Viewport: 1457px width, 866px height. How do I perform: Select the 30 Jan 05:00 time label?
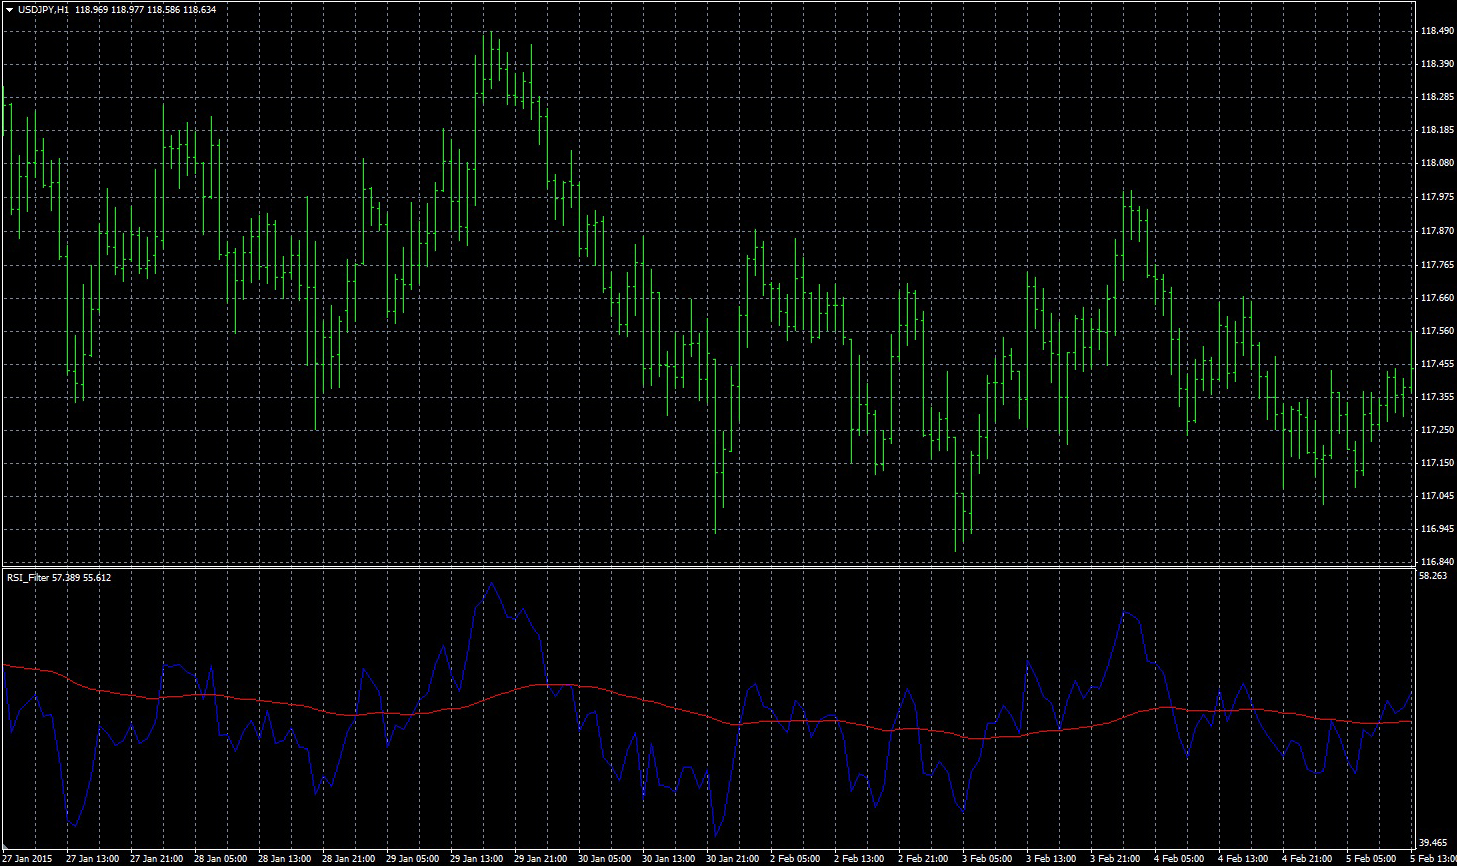(x=605, y=859)
